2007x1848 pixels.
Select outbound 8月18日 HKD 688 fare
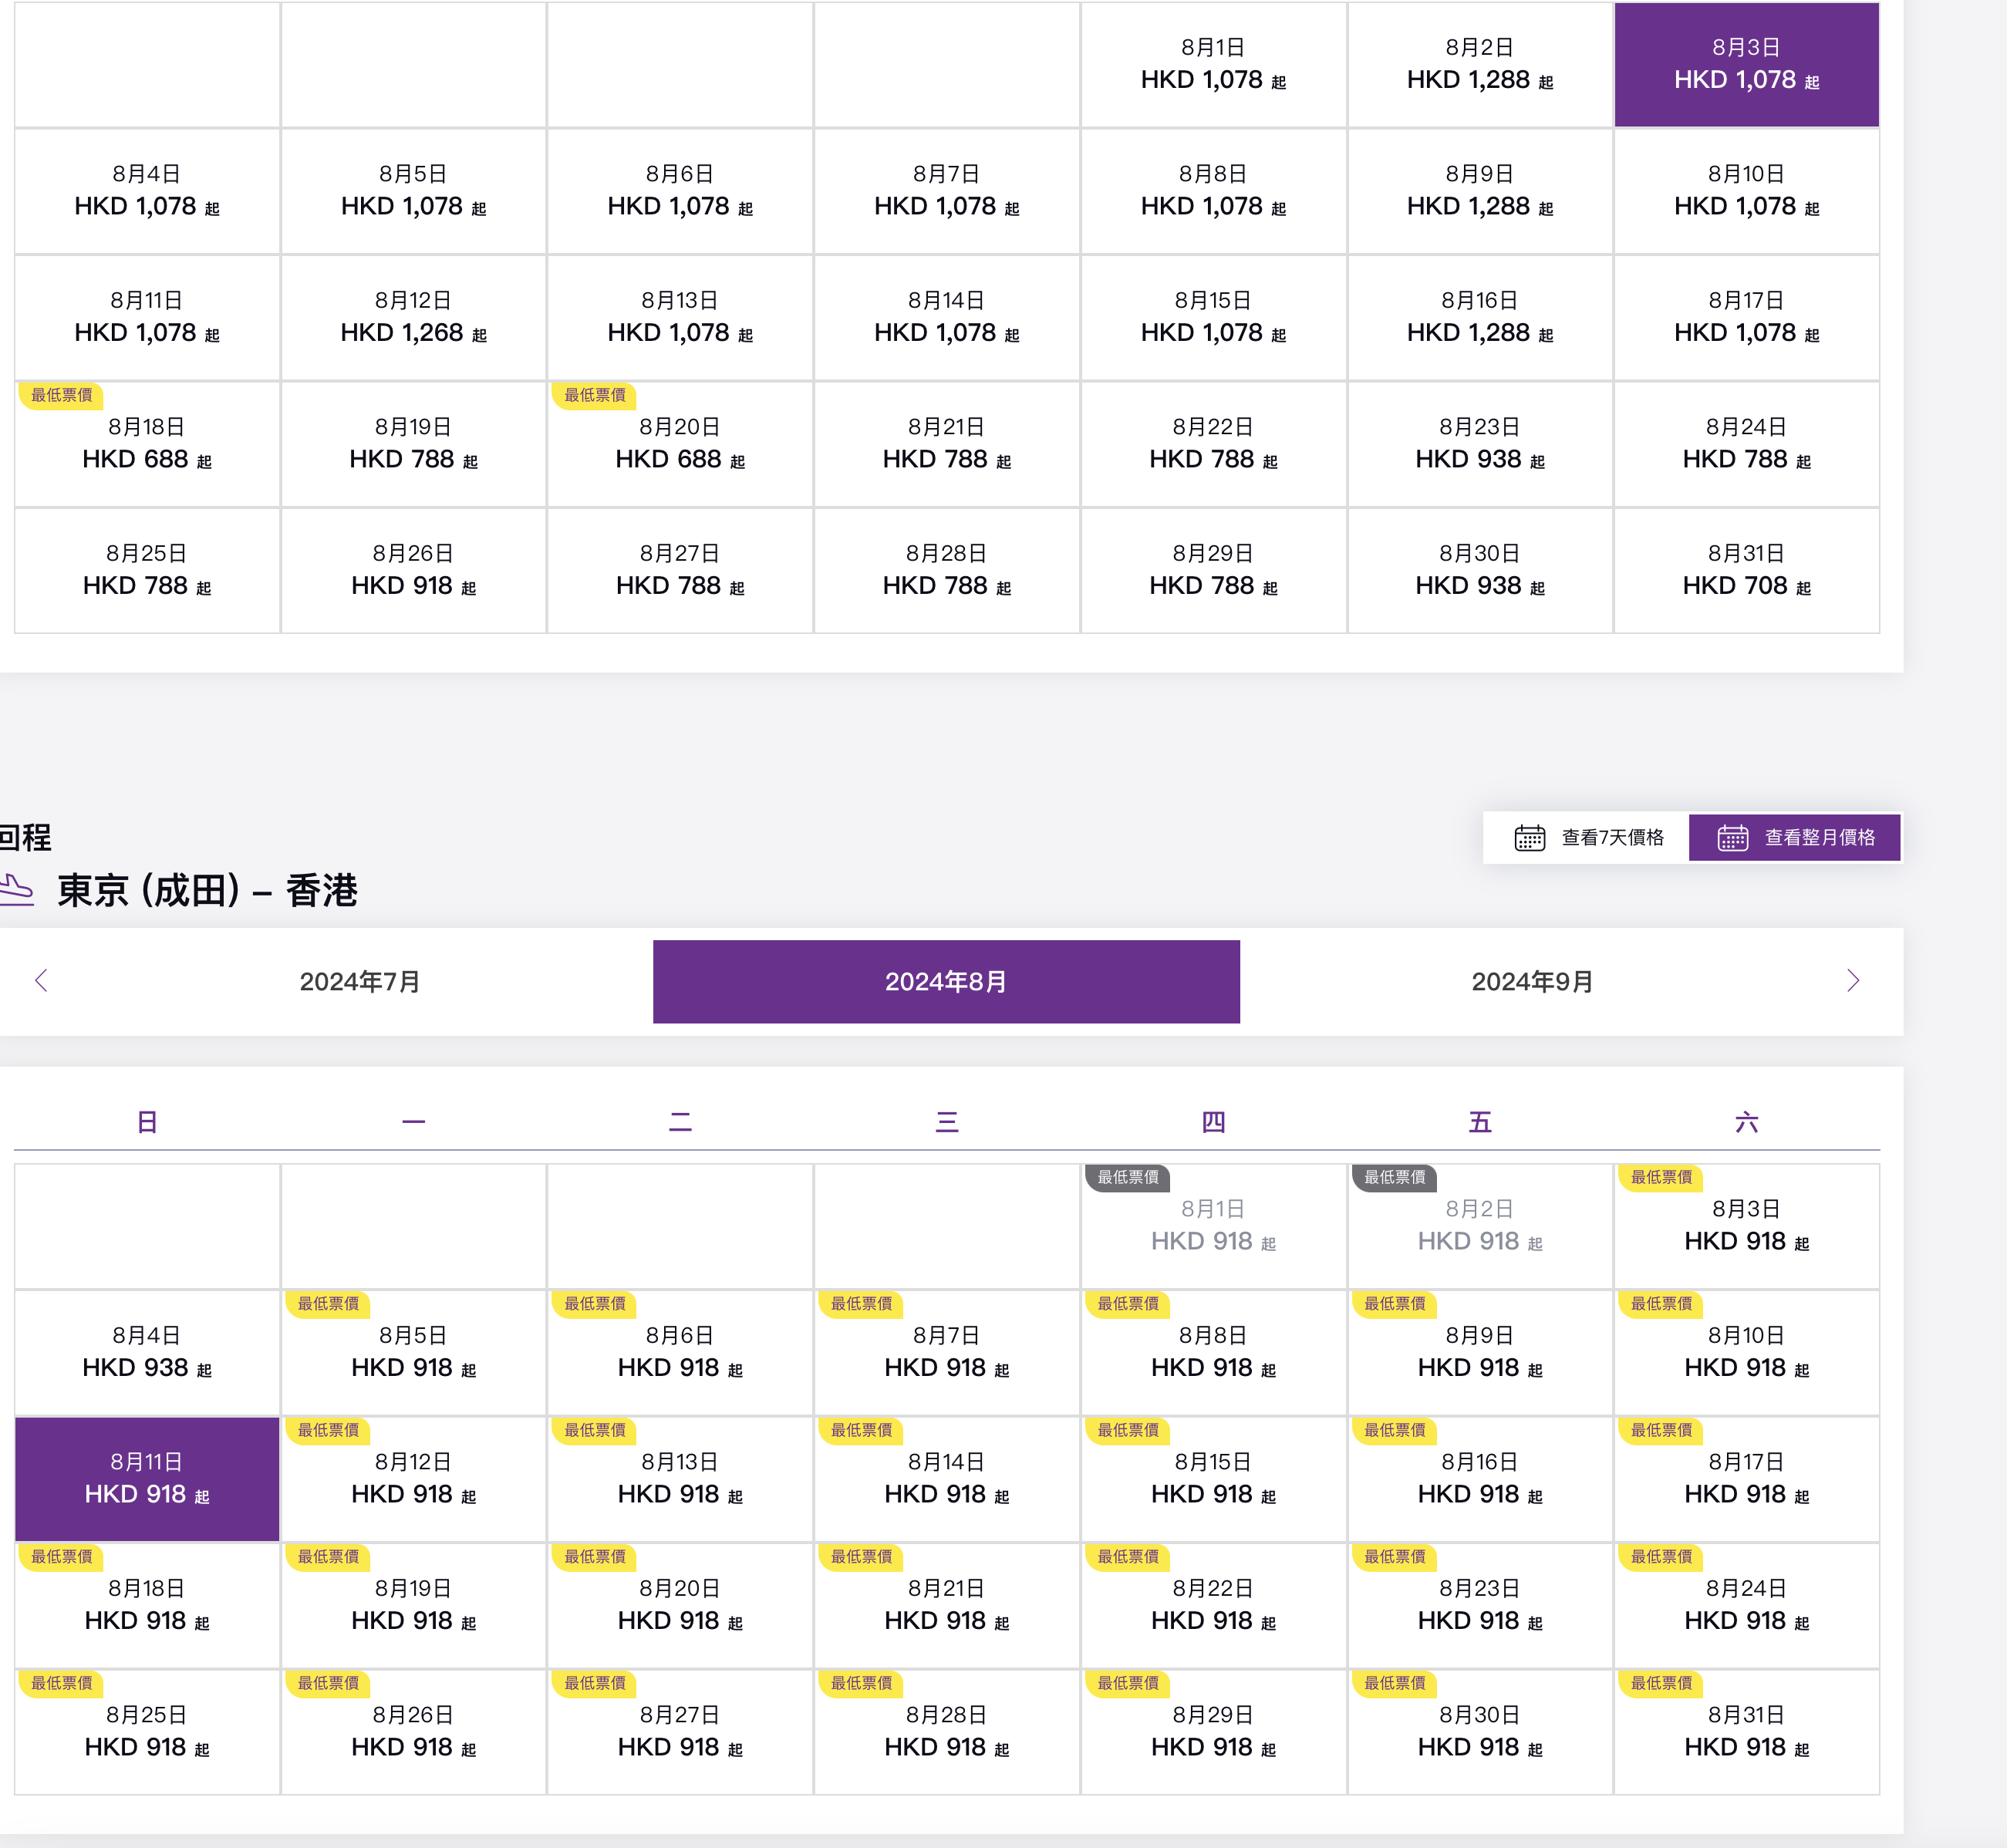point(147,444)
